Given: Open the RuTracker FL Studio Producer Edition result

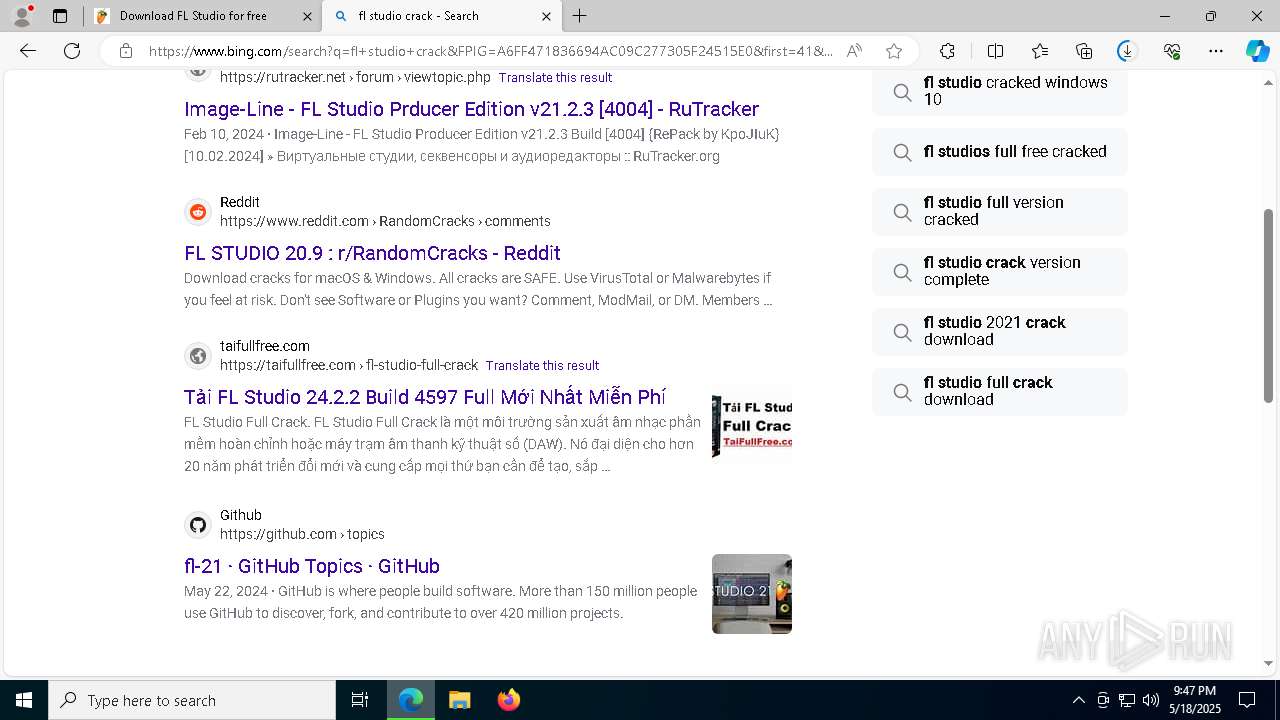Looking at the screenshot, I should [x=471, y=109].
